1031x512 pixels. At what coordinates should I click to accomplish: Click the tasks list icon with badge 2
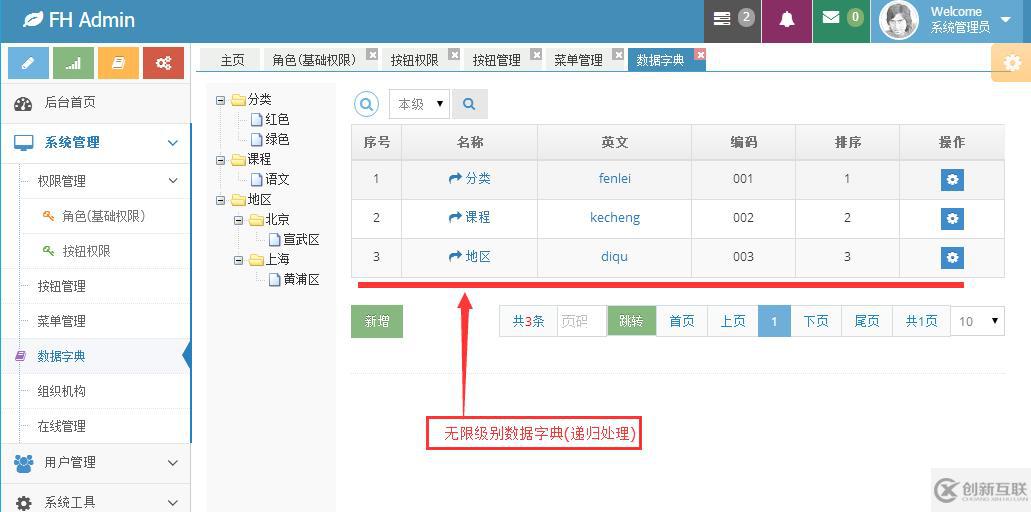point(732,19)
